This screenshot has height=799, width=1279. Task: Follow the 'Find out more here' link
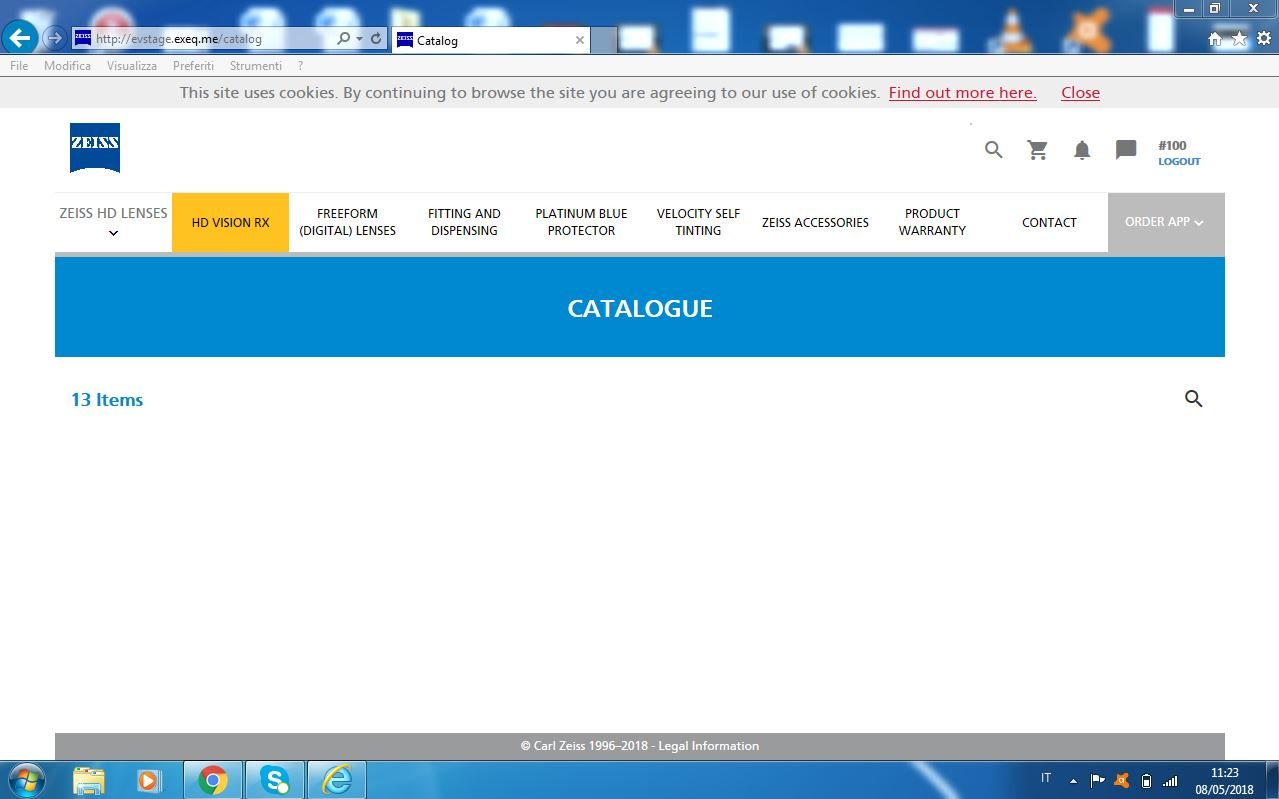tap(962, 93)
